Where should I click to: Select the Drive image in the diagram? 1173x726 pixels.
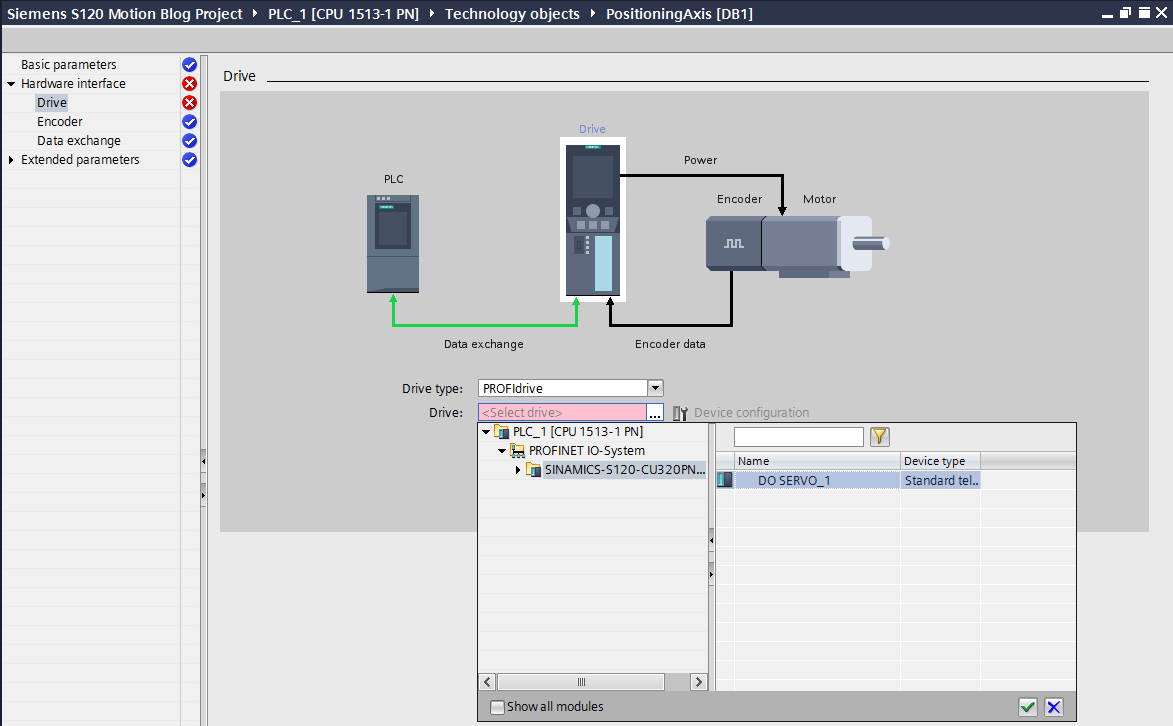pos(592,219)
